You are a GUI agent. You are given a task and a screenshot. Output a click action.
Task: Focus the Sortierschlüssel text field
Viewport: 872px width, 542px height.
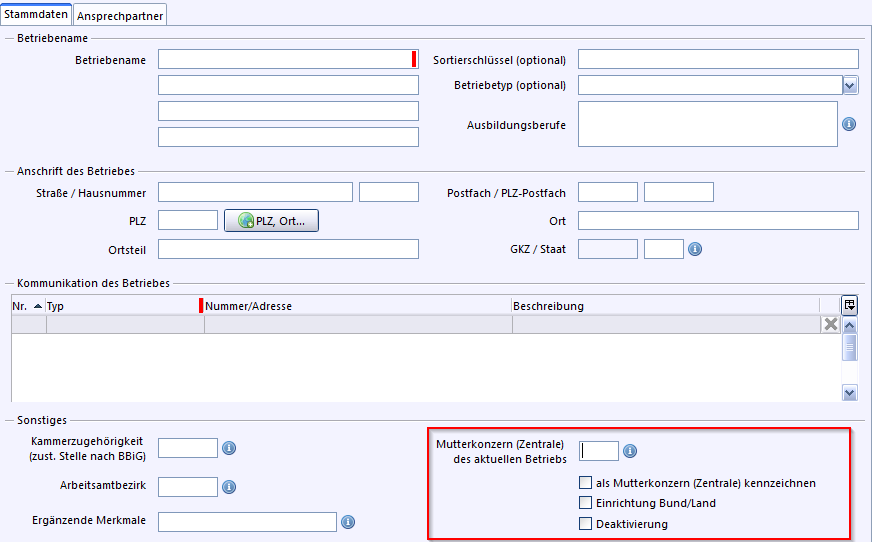(717, 60)
